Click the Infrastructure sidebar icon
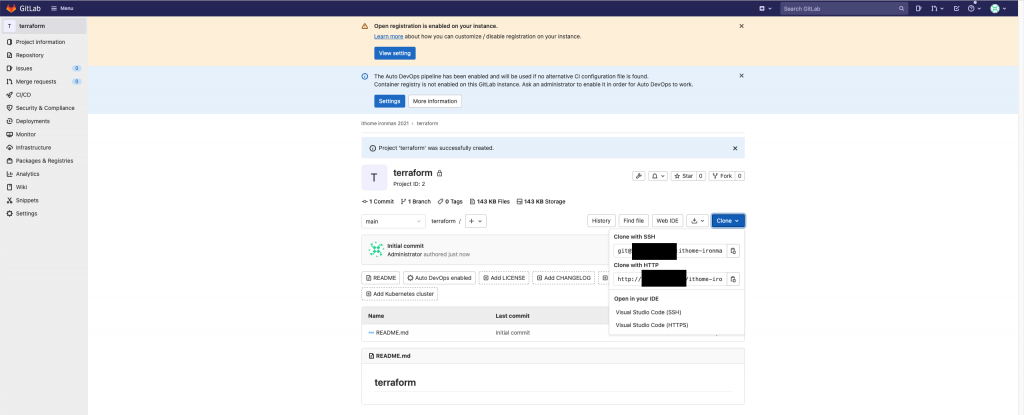The width and height of the screenshot is (1024, 415). click(x=9, y=148)
